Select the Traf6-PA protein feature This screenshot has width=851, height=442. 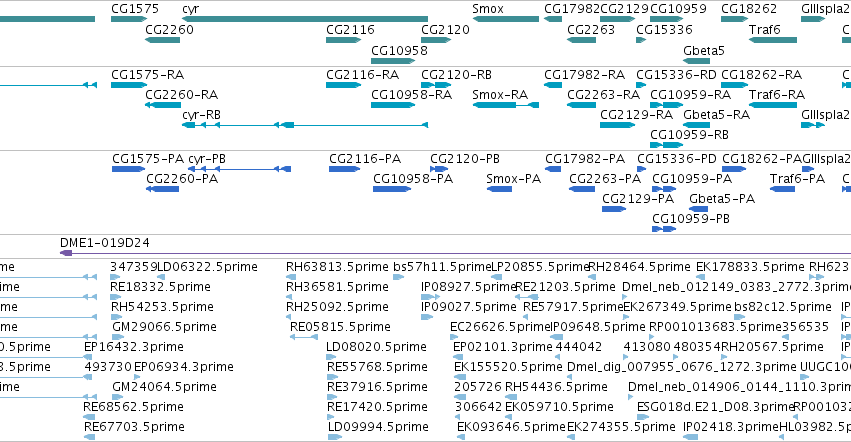click(783, 189)
